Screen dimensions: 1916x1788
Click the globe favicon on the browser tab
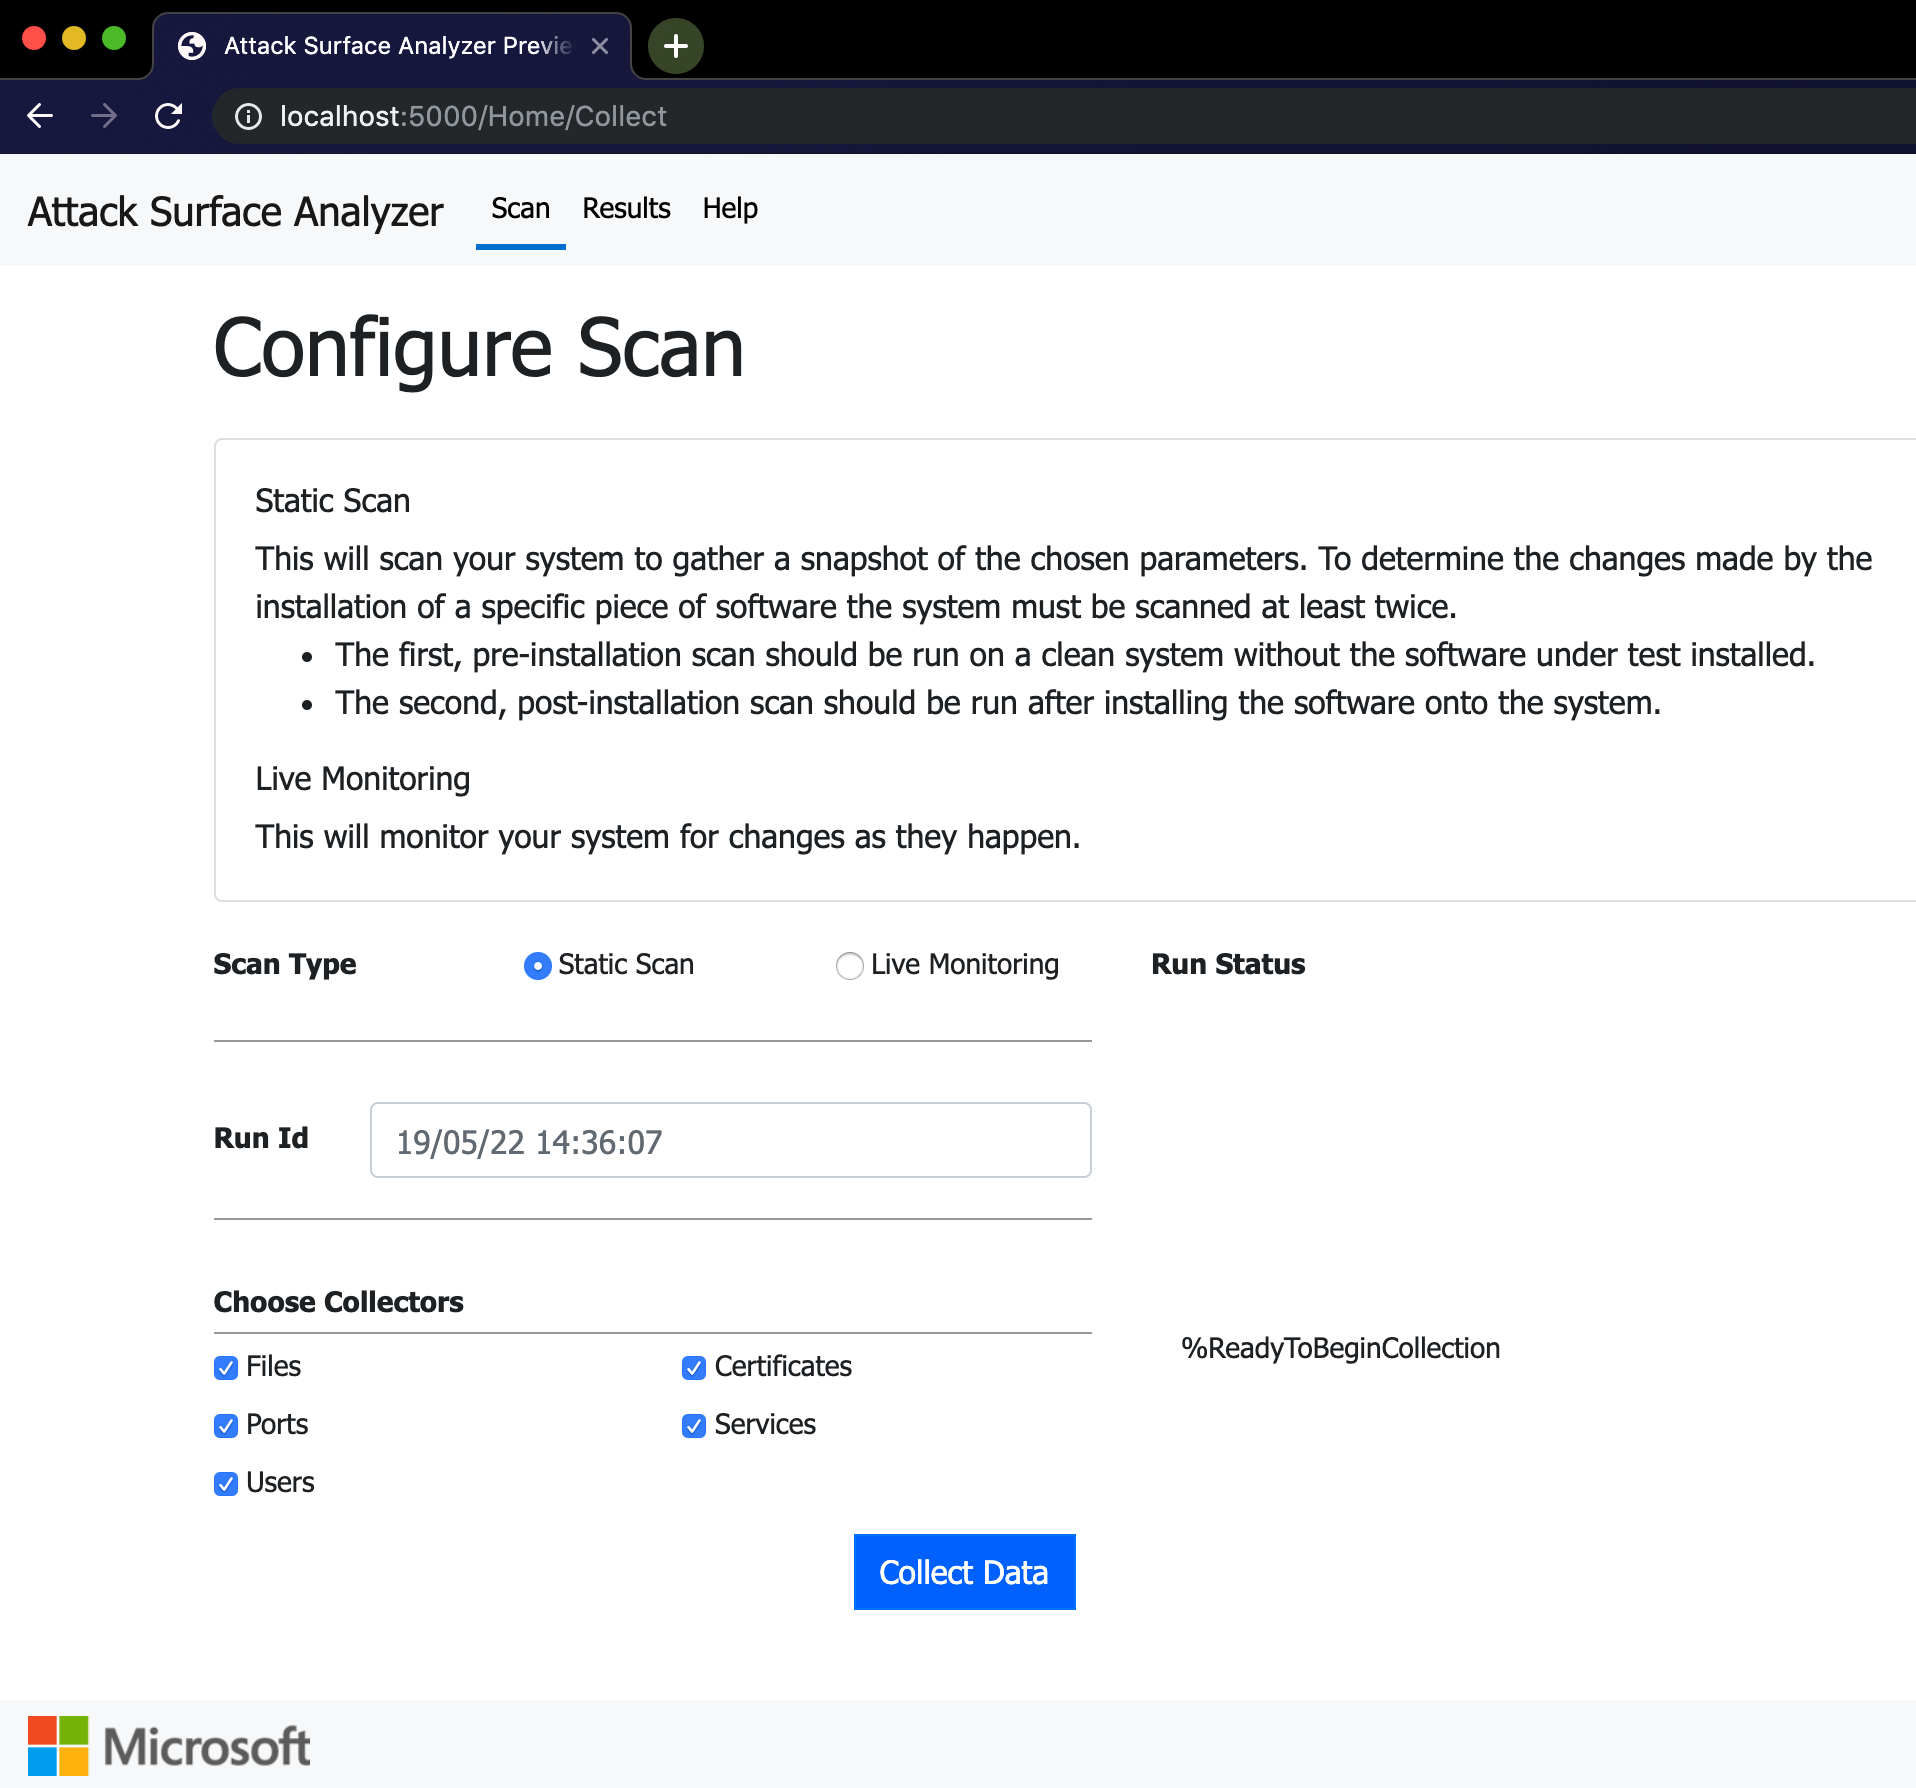click(x=192, y=46)
